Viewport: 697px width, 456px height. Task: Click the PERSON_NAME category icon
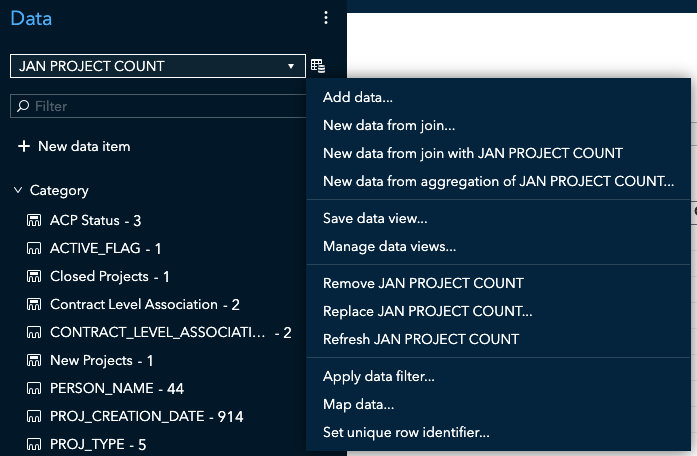(32, 388)
